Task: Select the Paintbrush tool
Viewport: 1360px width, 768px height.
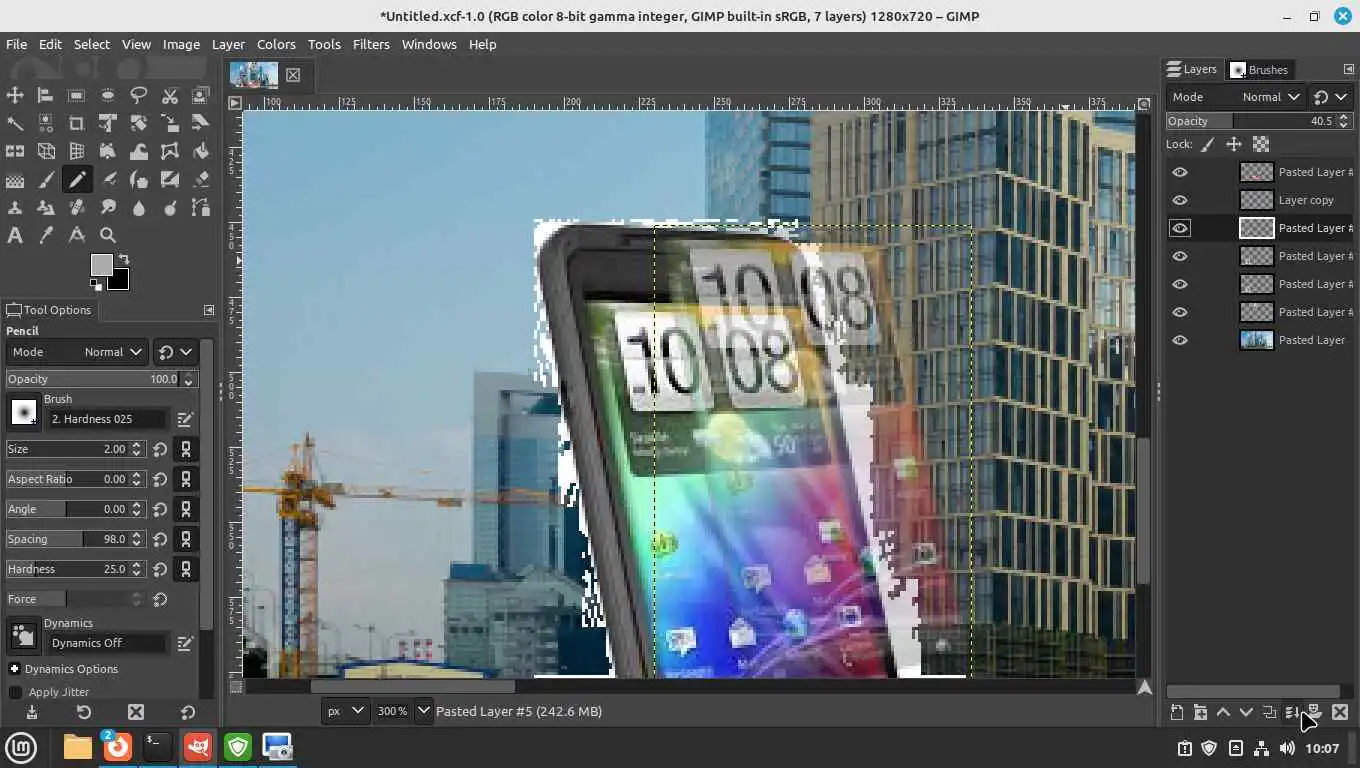Action: pyautogui.click(x=45, y=180)
